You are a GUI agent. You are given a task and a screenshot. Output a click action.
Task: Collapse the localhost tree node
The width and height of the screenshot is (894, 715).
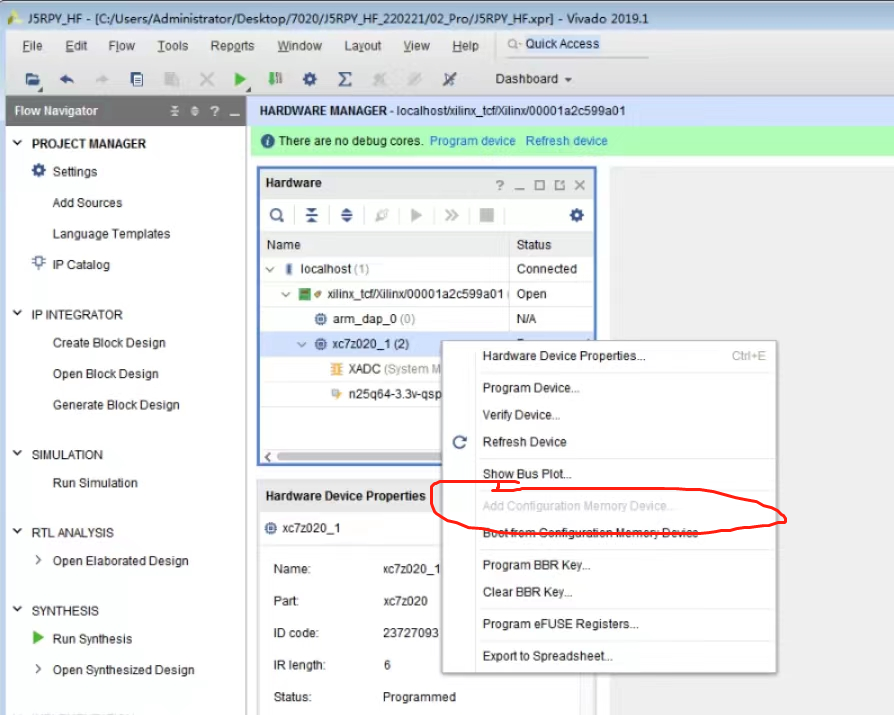click(x=270, y=269)
